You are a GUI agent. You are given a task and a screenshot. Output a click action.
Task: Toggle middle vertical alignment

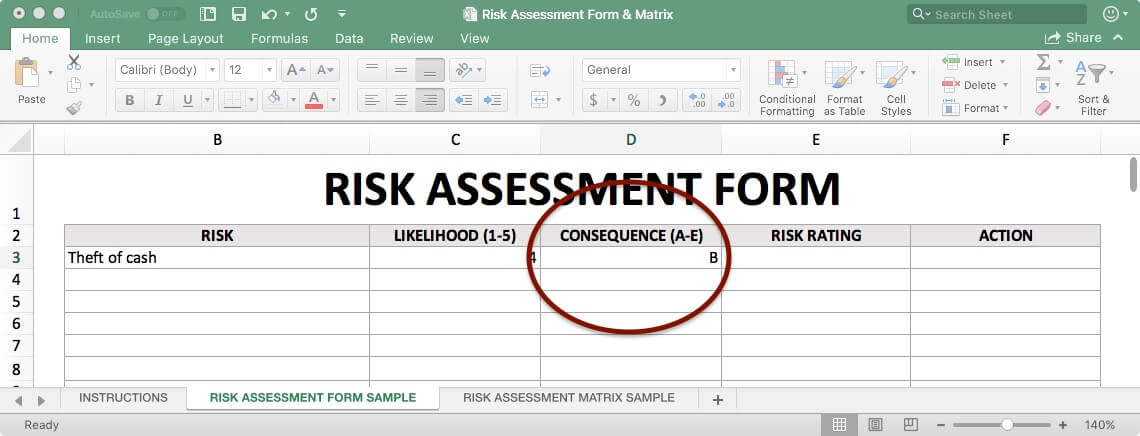click(401, 70)
